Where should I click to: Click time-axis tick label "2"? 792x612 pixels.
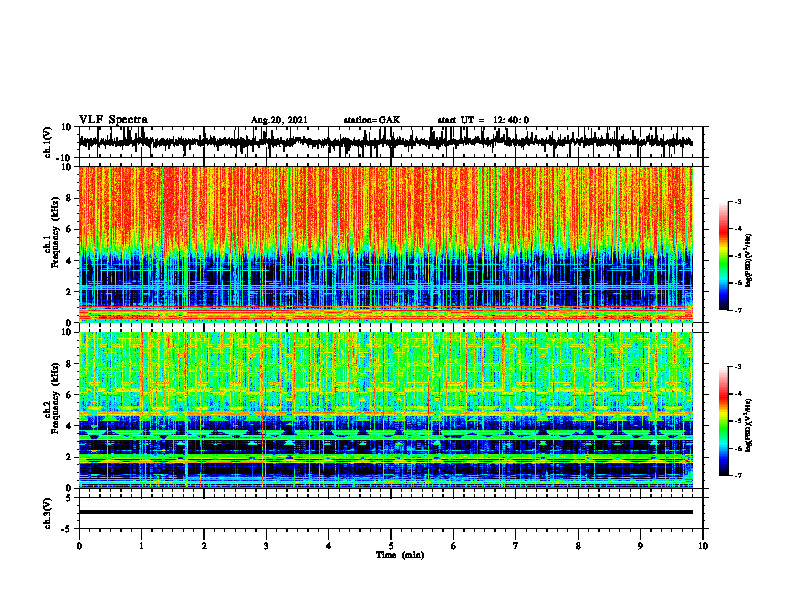[204, 546]
